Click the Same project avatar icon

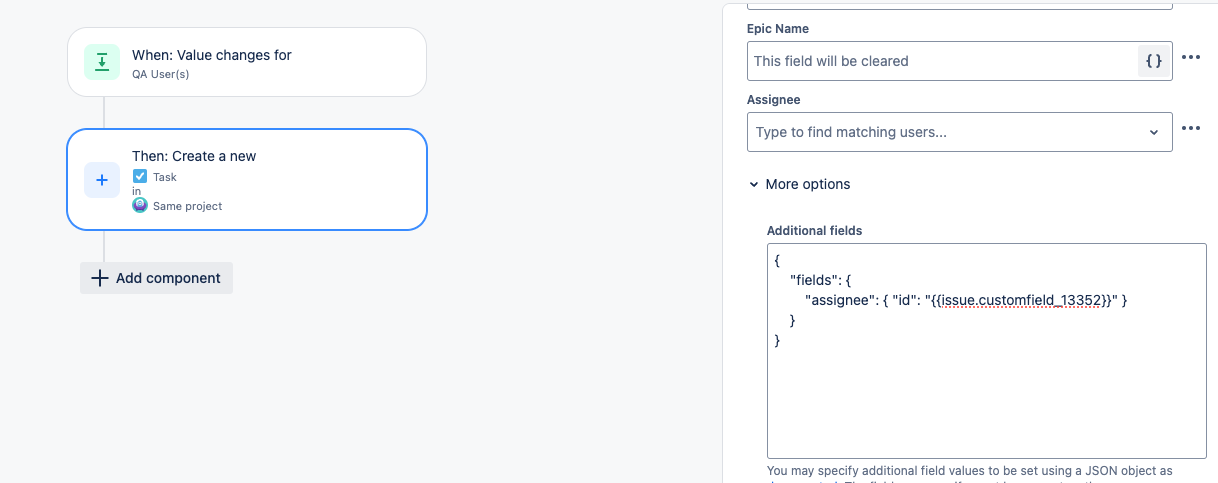coord(140,205)
